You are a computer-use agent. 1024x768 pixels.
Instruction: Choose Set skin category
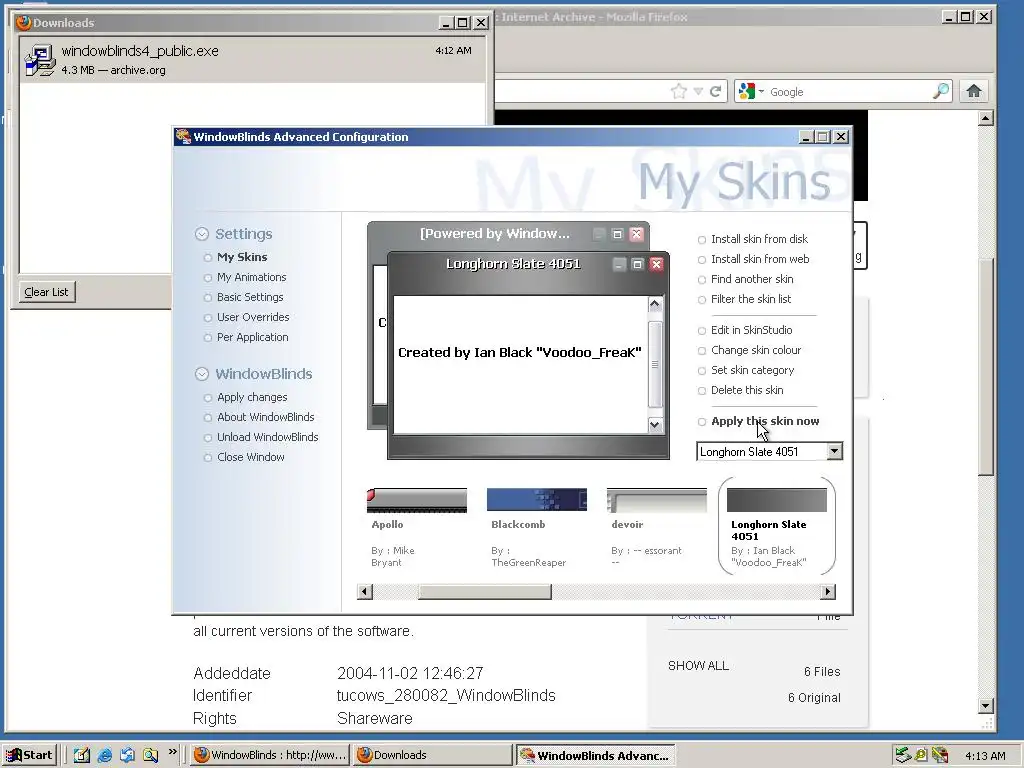752,370
